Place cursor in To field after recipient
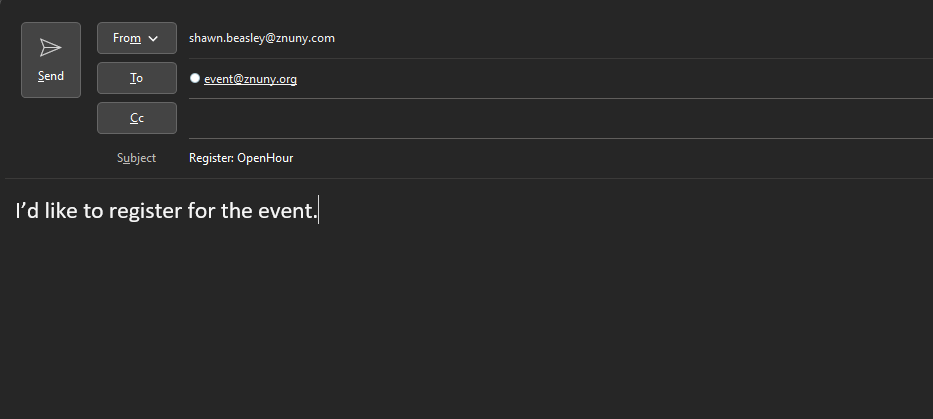Screen dimensions: 933x419 tap(600, 79)
